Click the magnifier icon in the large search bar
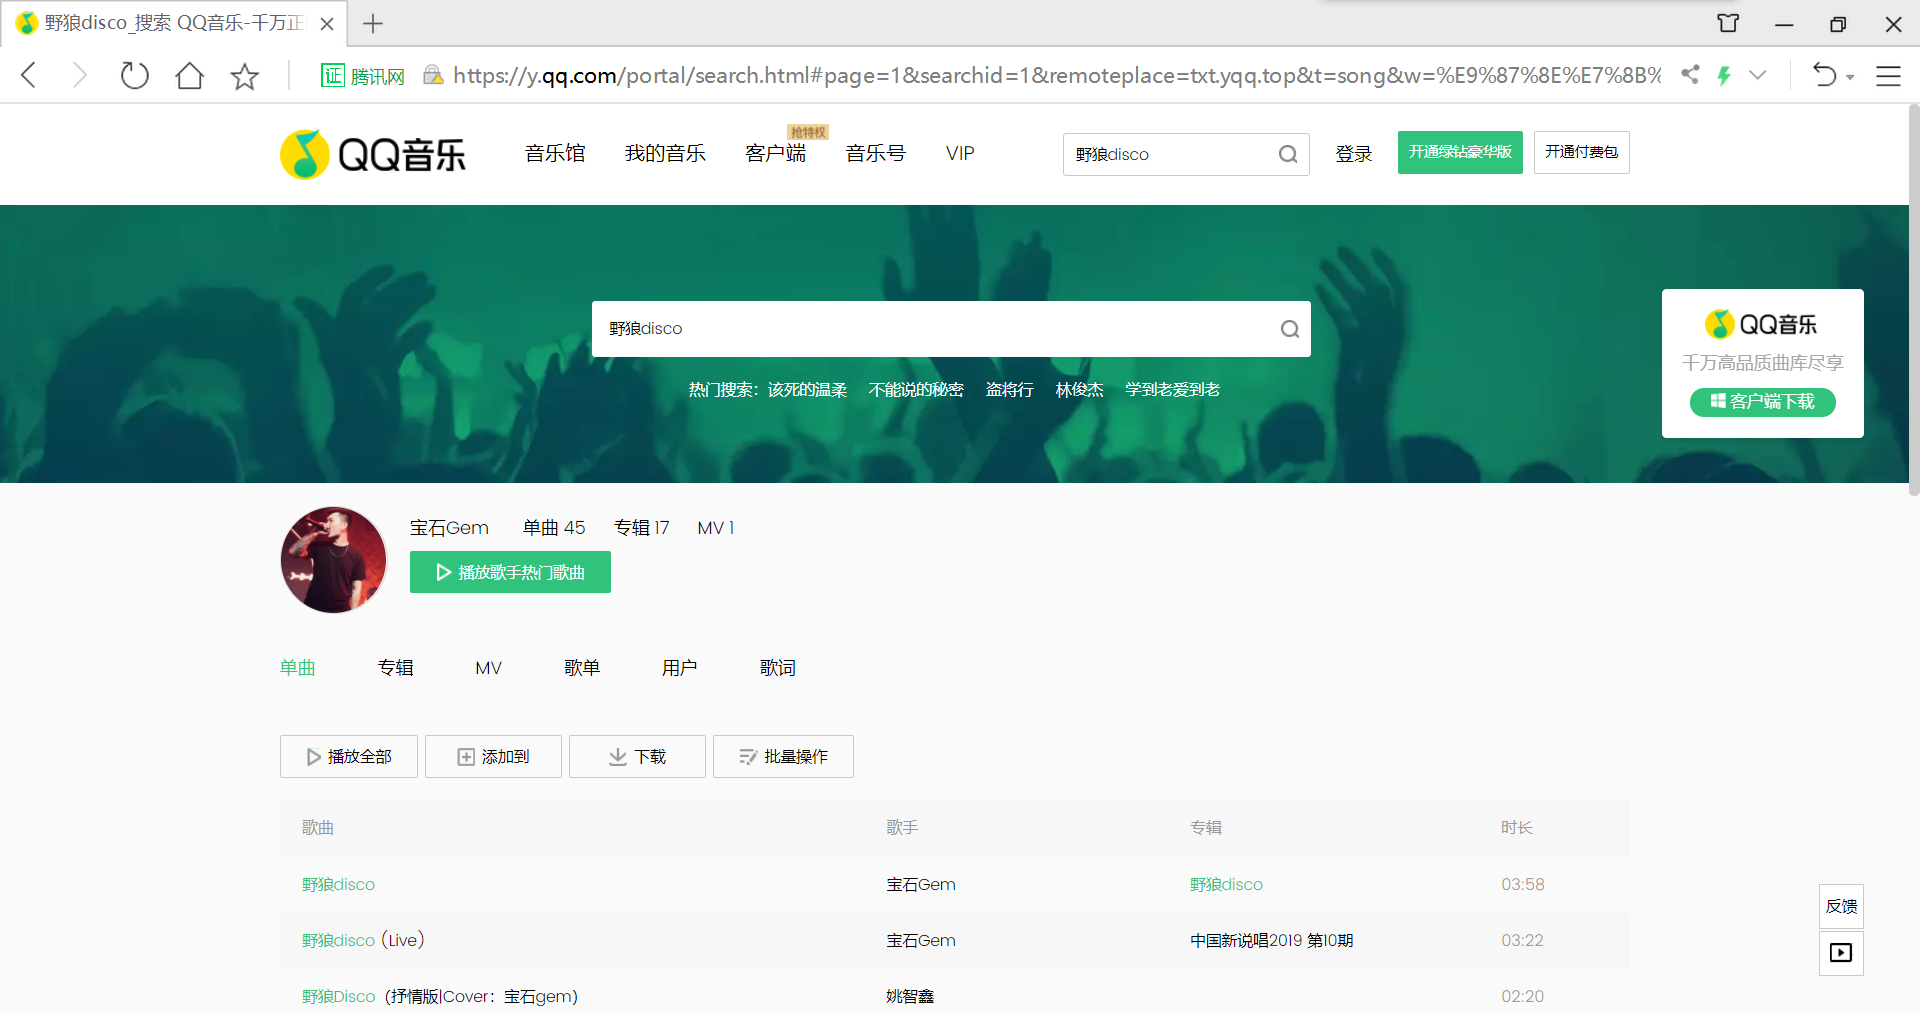This screenshot has height=1013, width=1920. pos(1288,329)
